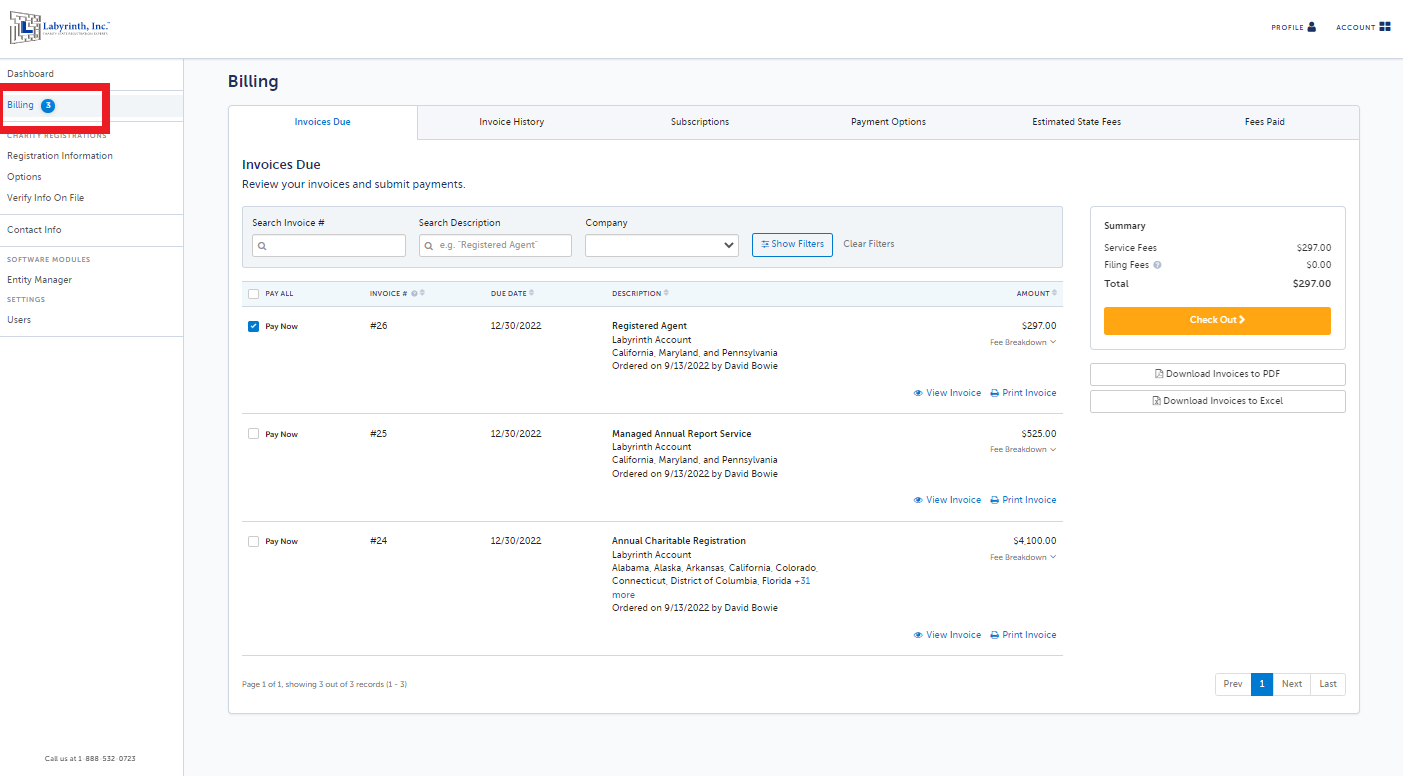Open the Subscriptions tab

pos(700,122)
